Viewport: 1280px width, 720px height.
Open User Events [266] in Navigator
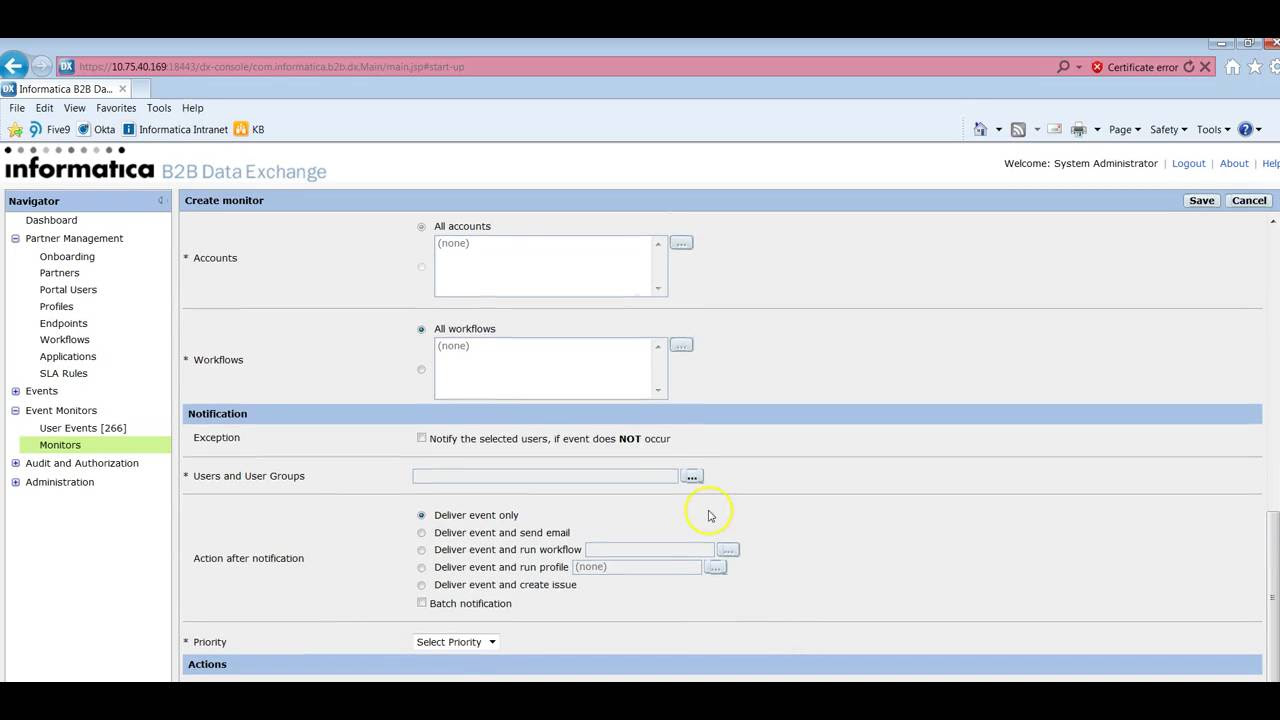tap(83, 428)
